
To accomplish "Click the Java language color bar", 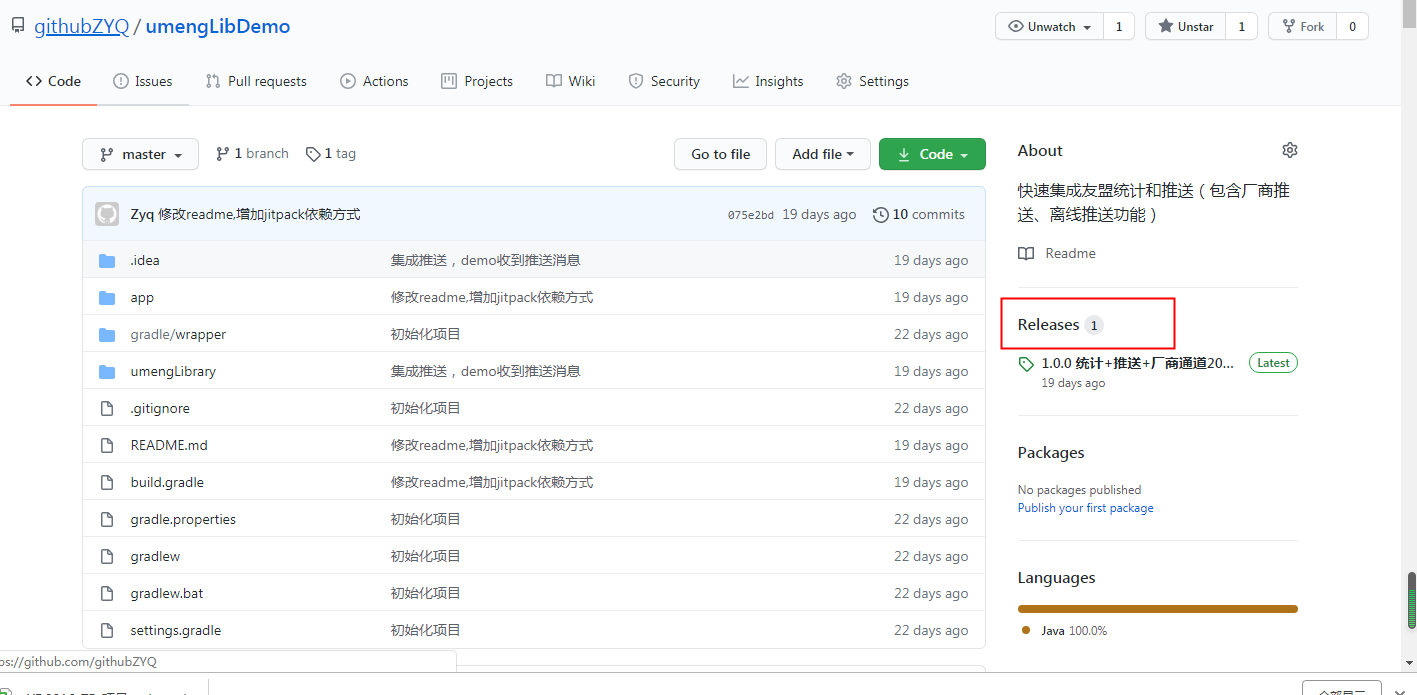I will 1158,608.
